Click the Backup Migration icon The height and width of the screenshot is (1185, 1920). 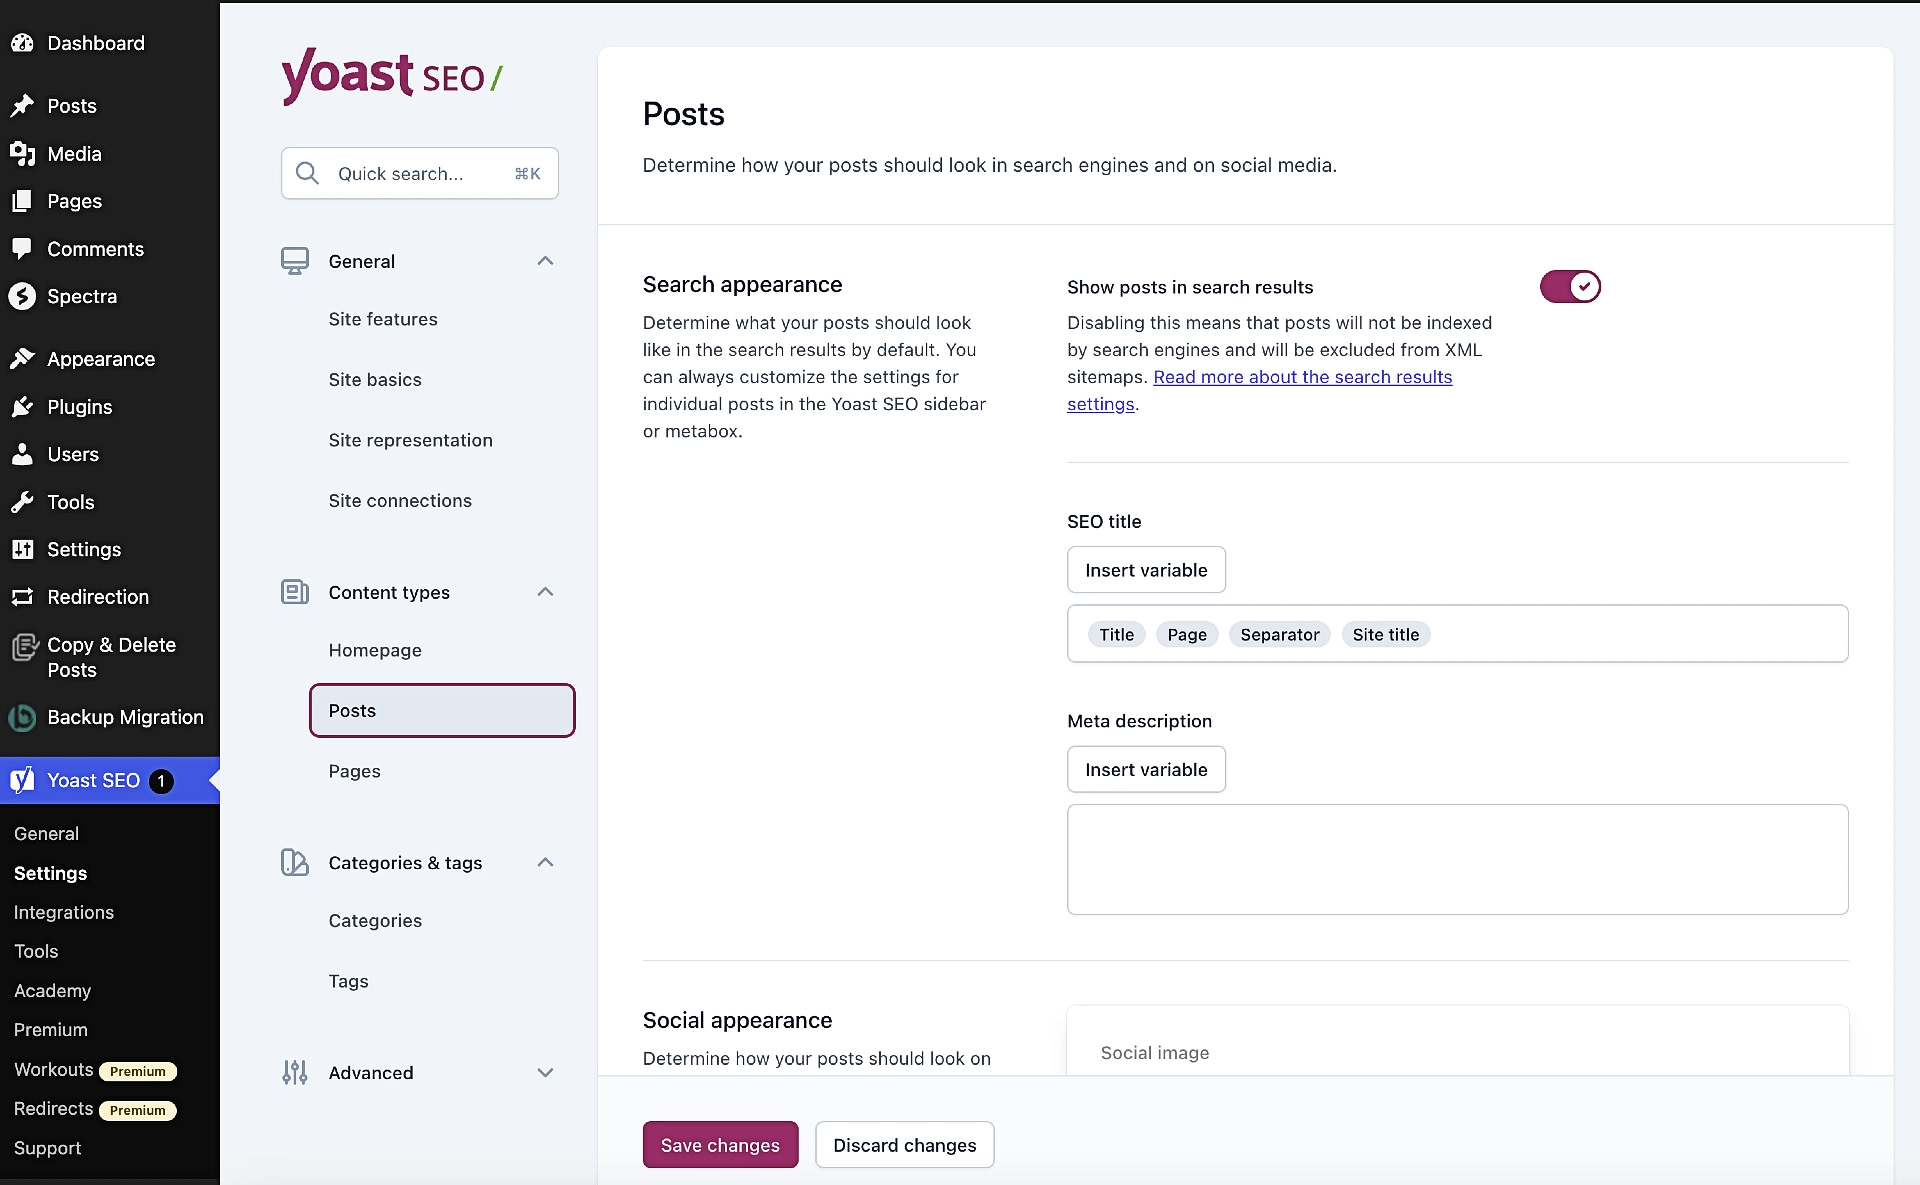pyautogui.click(x=22, y=717)
